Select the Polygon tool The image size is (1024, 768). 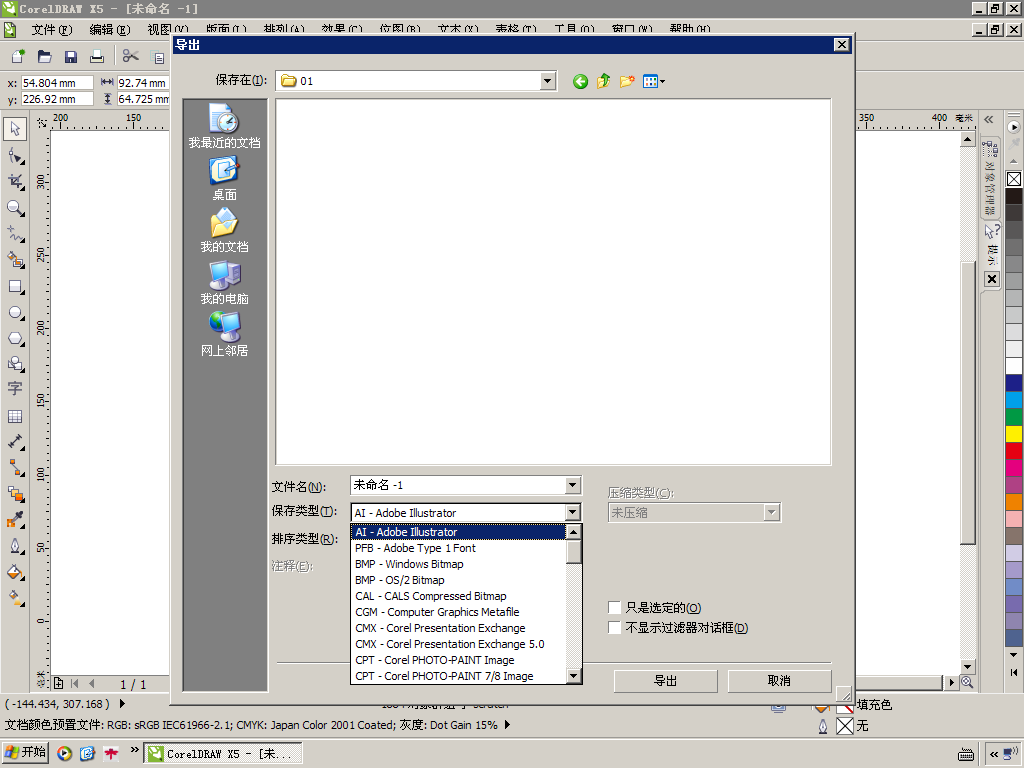(x=15, y=339)
